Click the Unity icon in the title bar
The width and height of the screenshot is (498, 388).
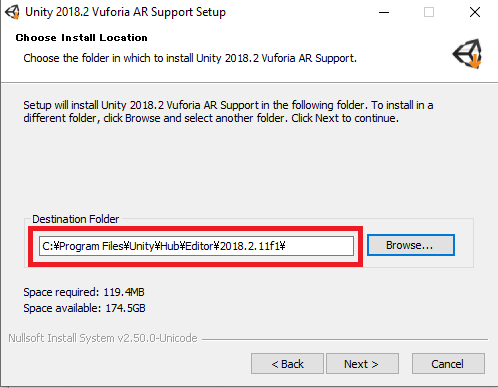(12, 12)
